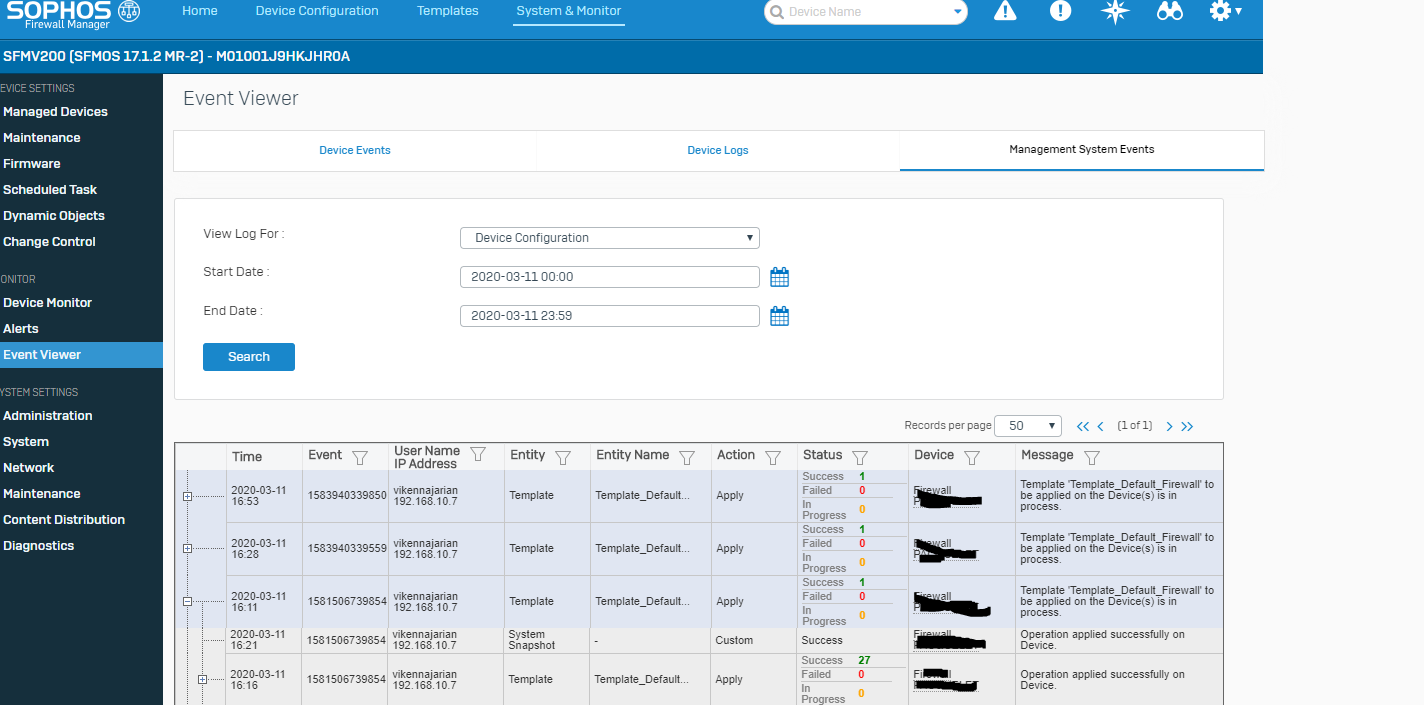Open Content Distribution page
This screenshot has height=705, width=1424.
[x=64, y=520]
